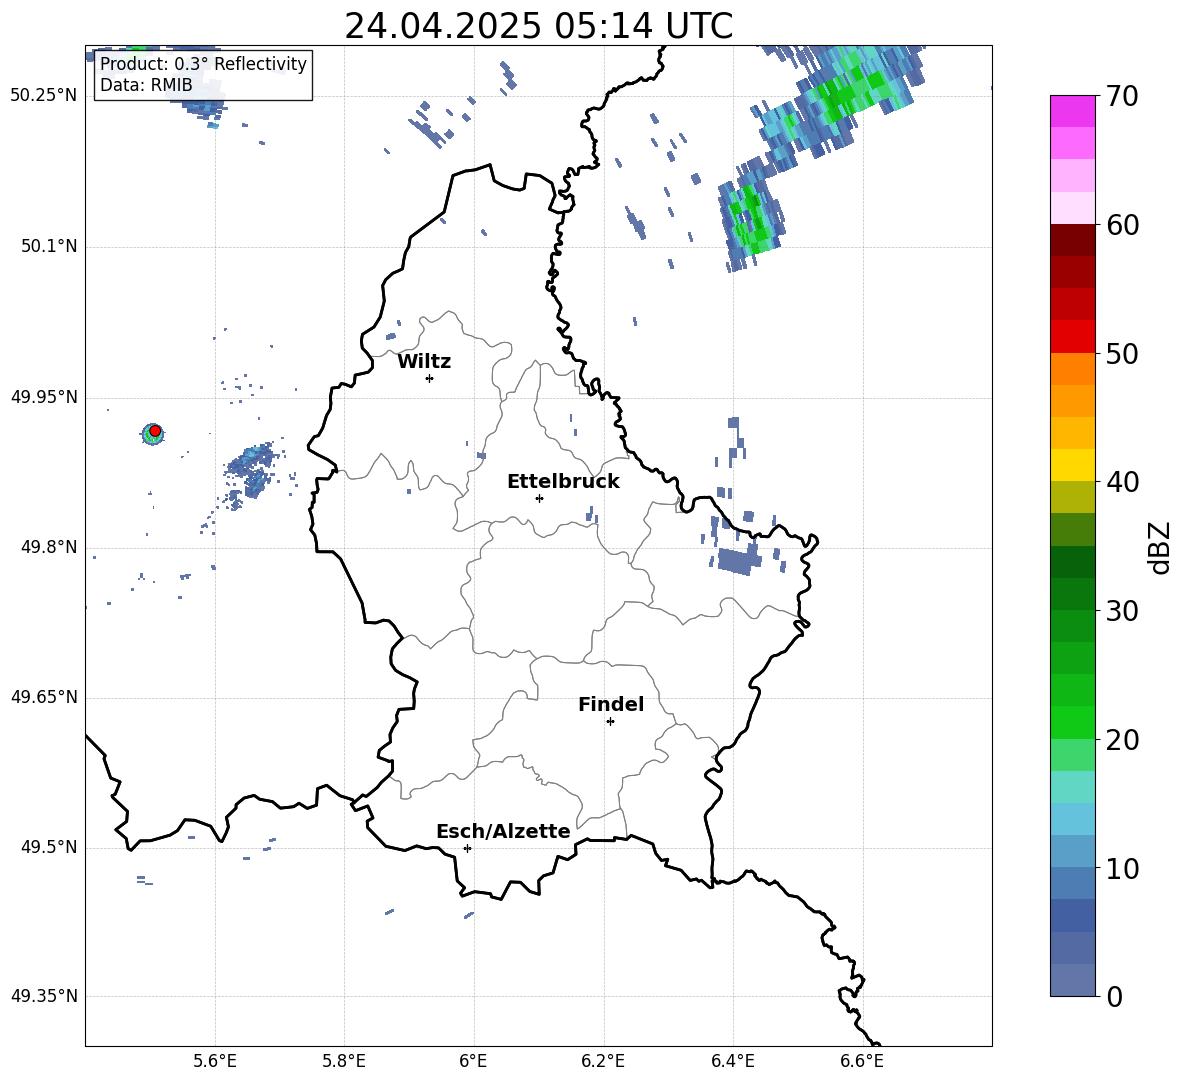
Task: Click the Esch/Alzette location cross marker
Action: pos(467,848)
